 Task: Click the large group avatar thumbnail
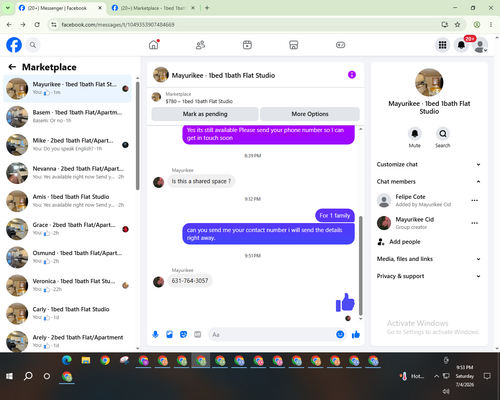click(429, 82)
